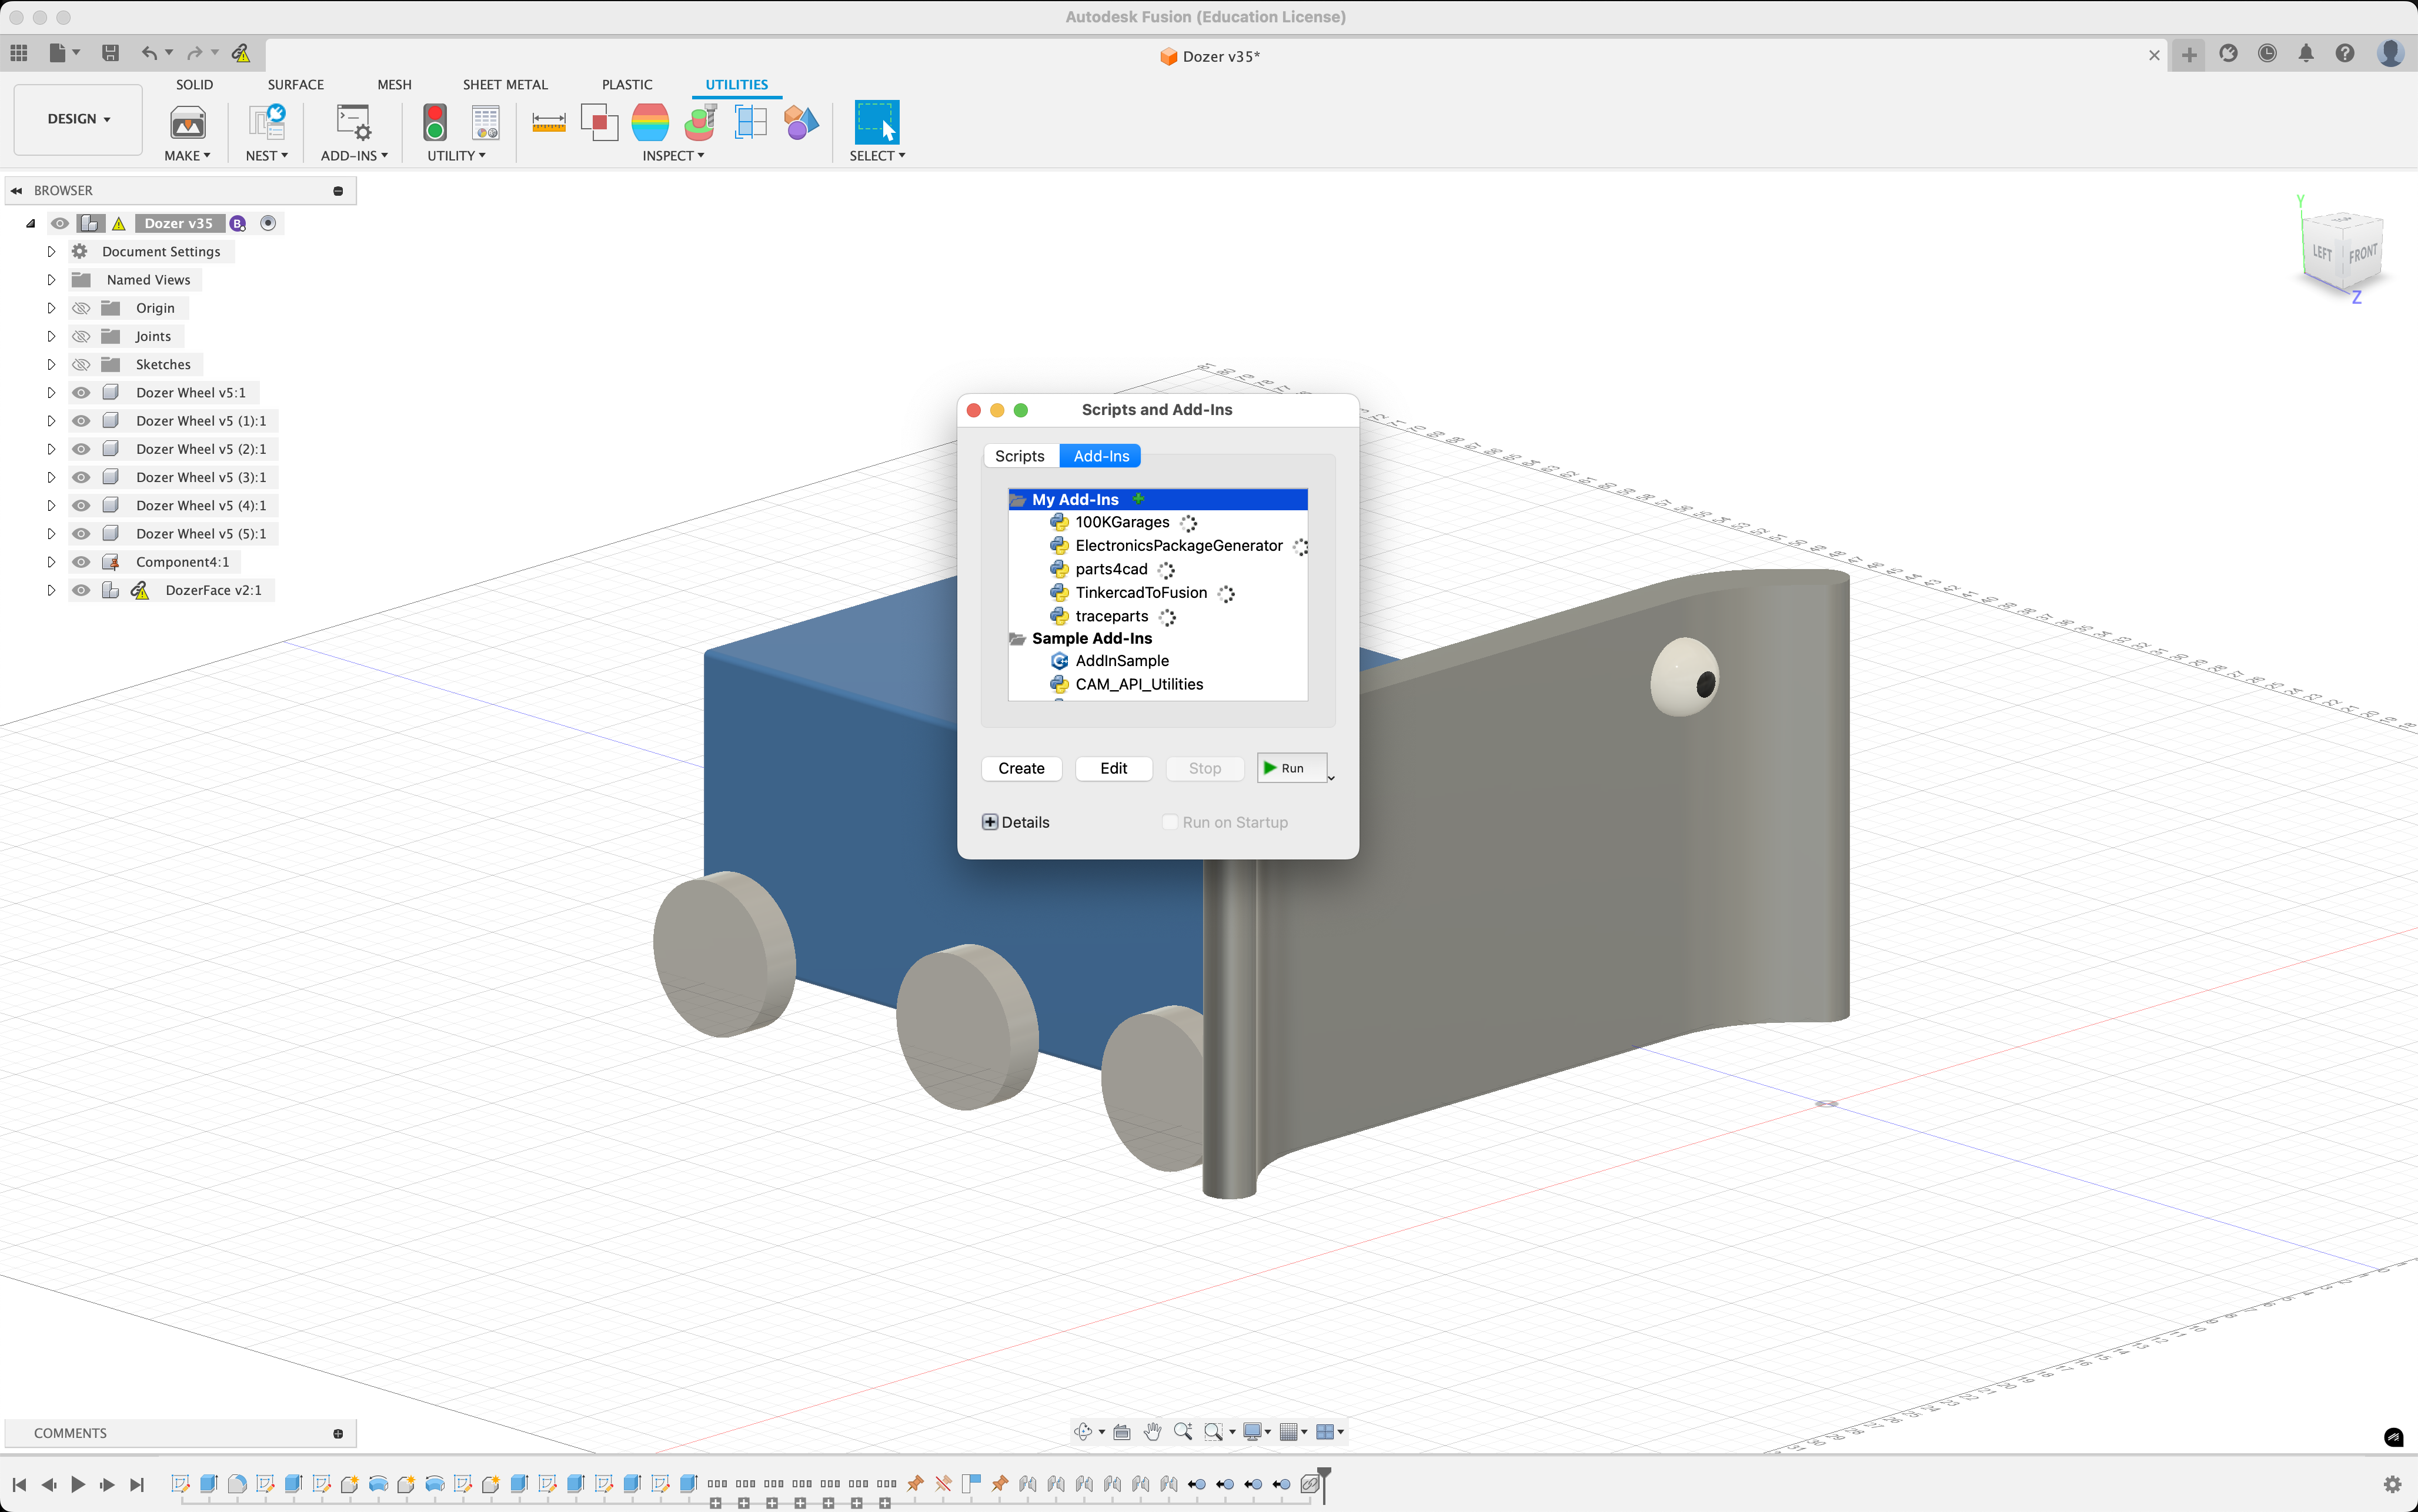
Task: Switch to the Scripts tab
Action: point(1019,456)
